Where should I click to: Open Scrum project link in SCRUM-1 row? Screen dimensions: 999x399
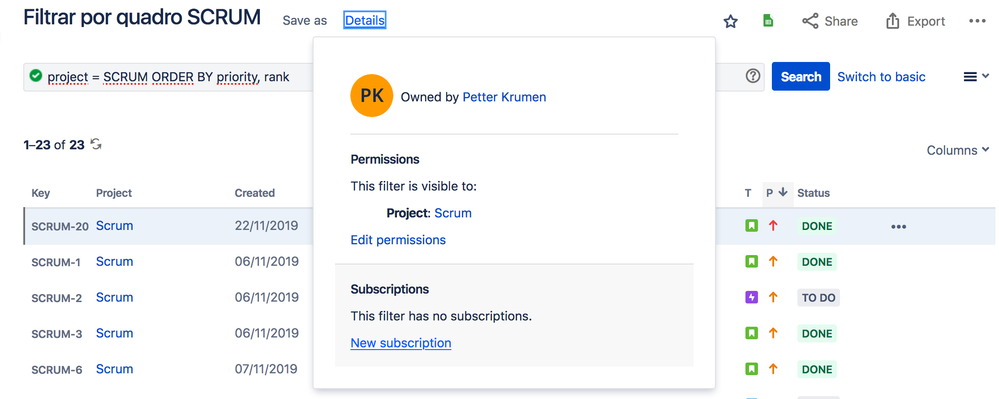coord(115,261)
